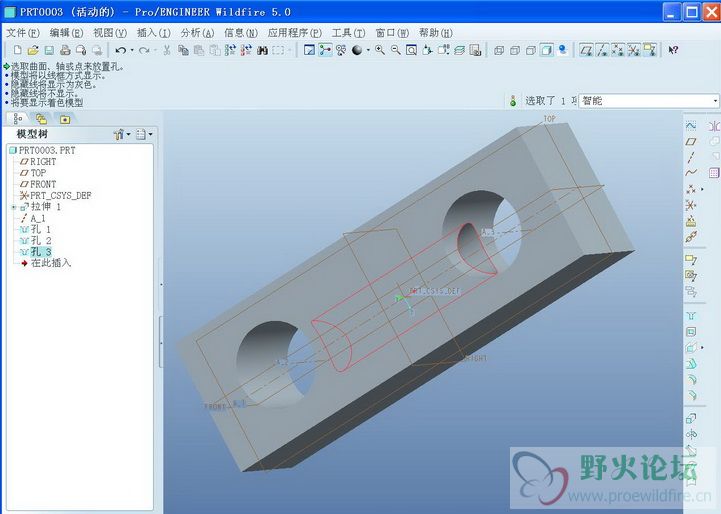Select the Hole tool in the right toolbar
This screenshot has height=514, width=721.
coord(691,316)
